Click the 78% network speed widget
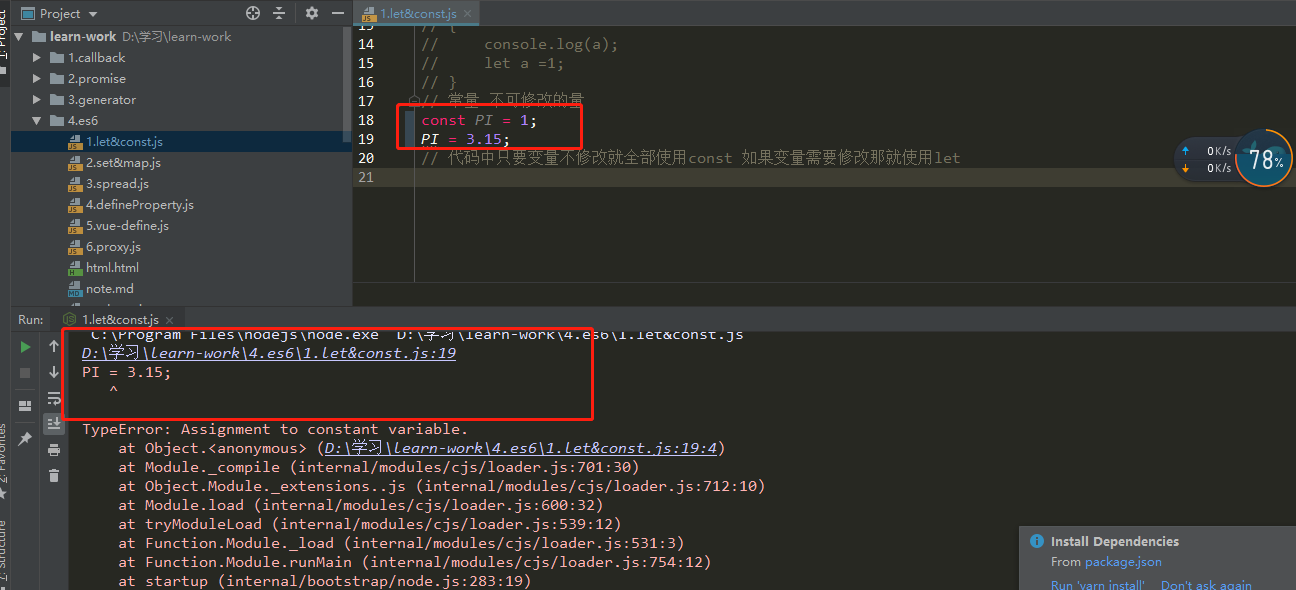1296x590 pixels. point(1264,158)
